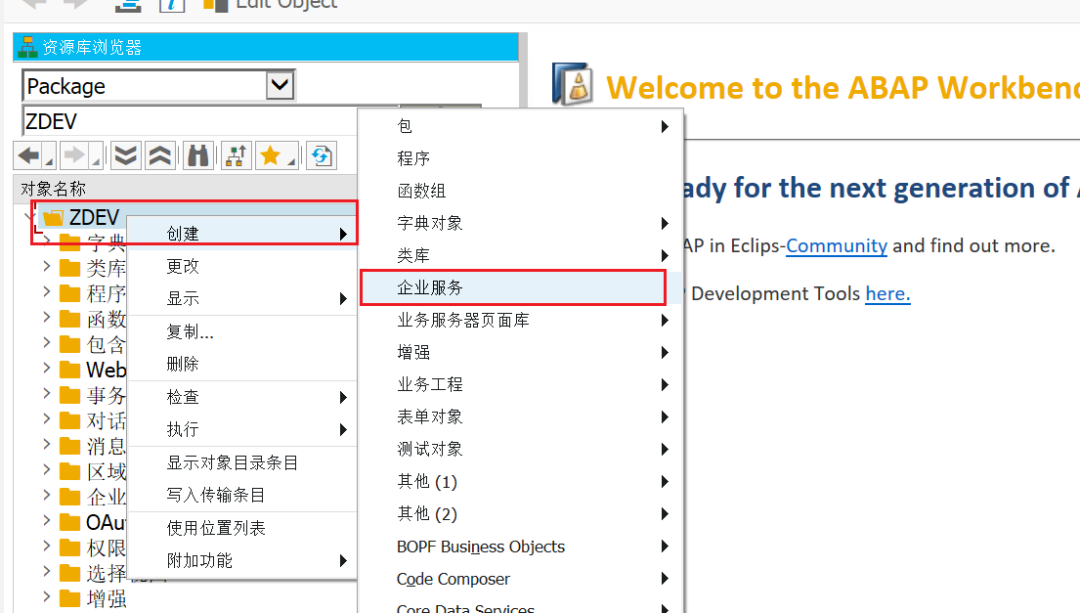Click the 对象名称 column header
The image size is (1080, 613).
pyautogui.click(x=186, y=189)
